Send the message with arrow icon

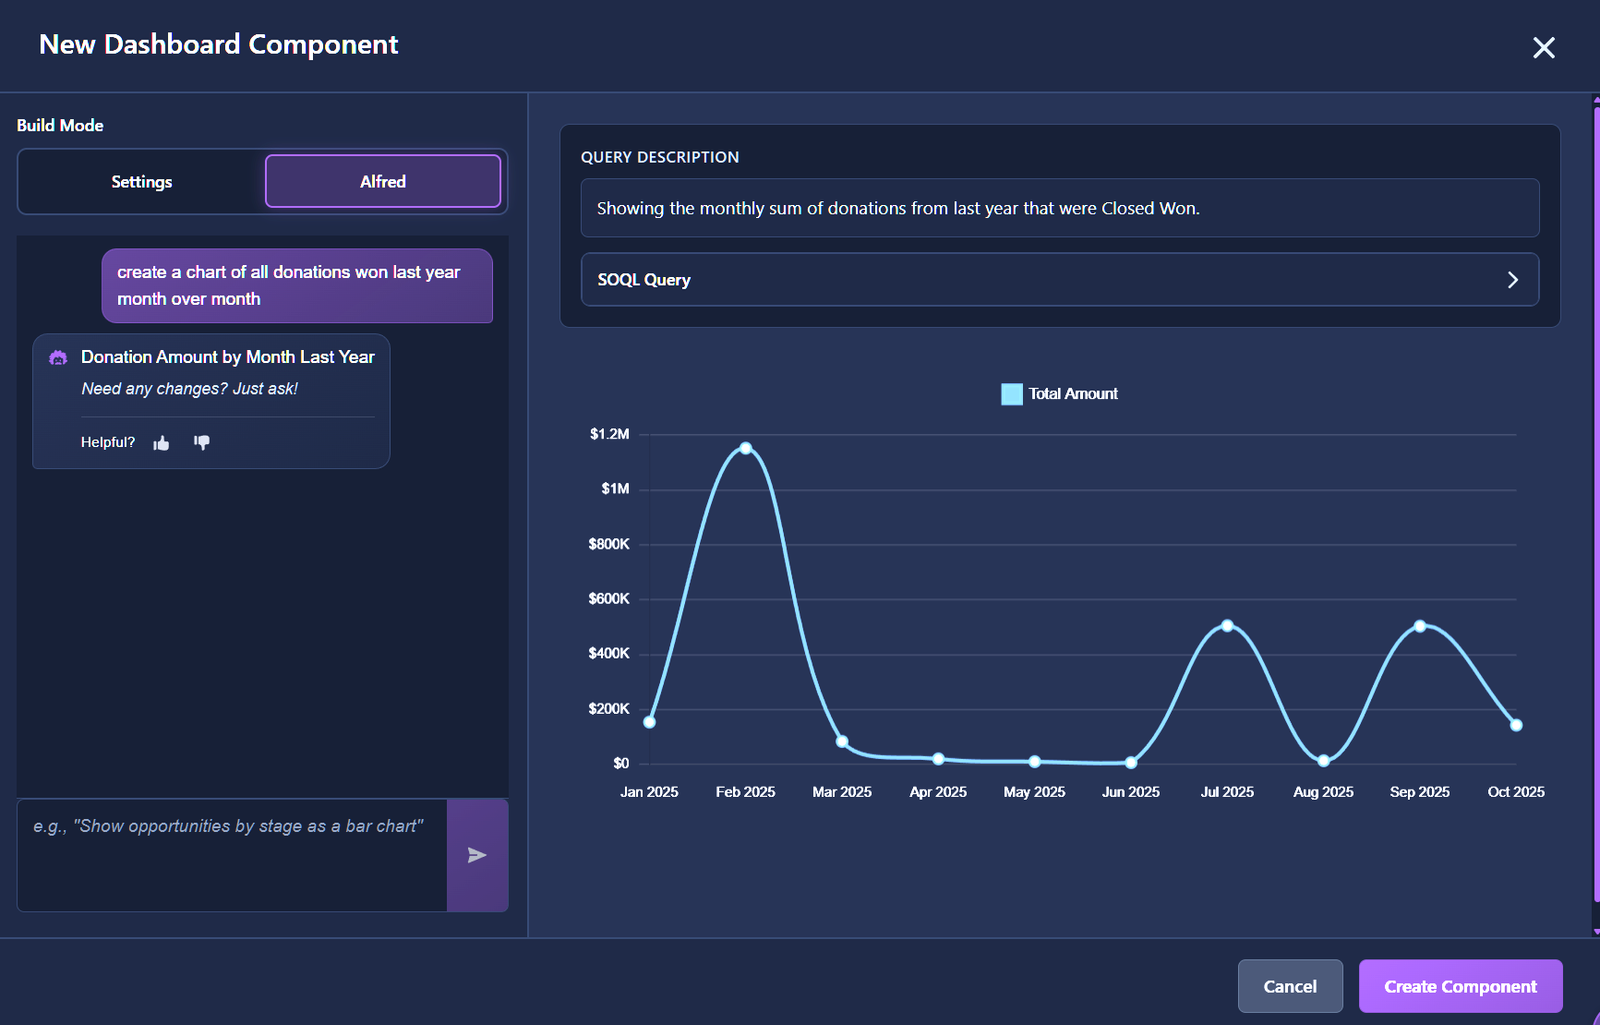tap(477, 855)
